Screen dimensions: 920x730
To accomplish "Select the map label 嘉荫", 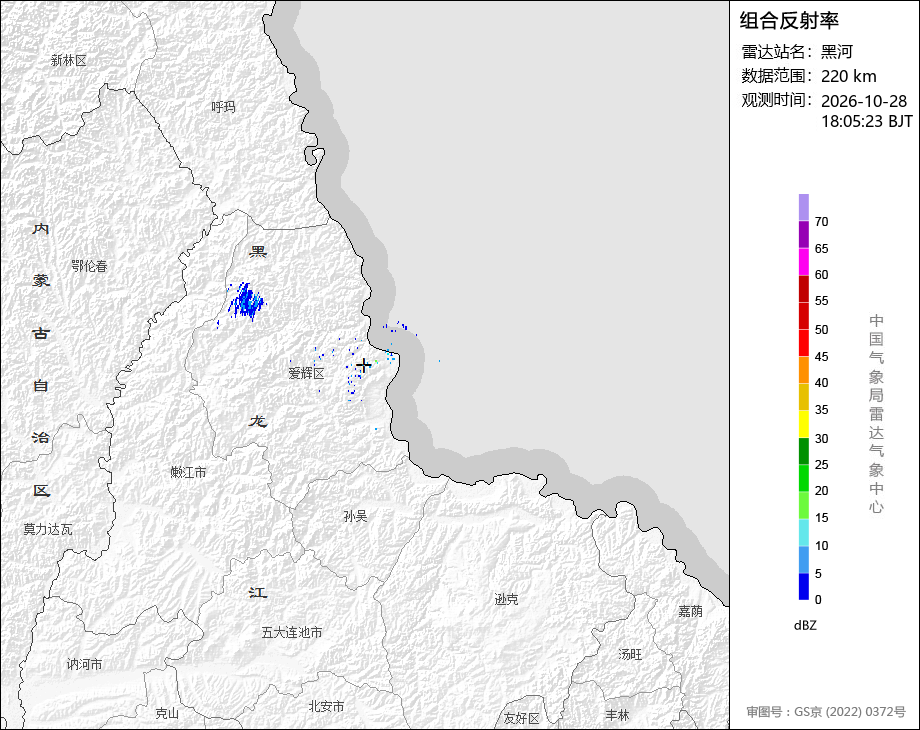I will click(x=691, y=611).
